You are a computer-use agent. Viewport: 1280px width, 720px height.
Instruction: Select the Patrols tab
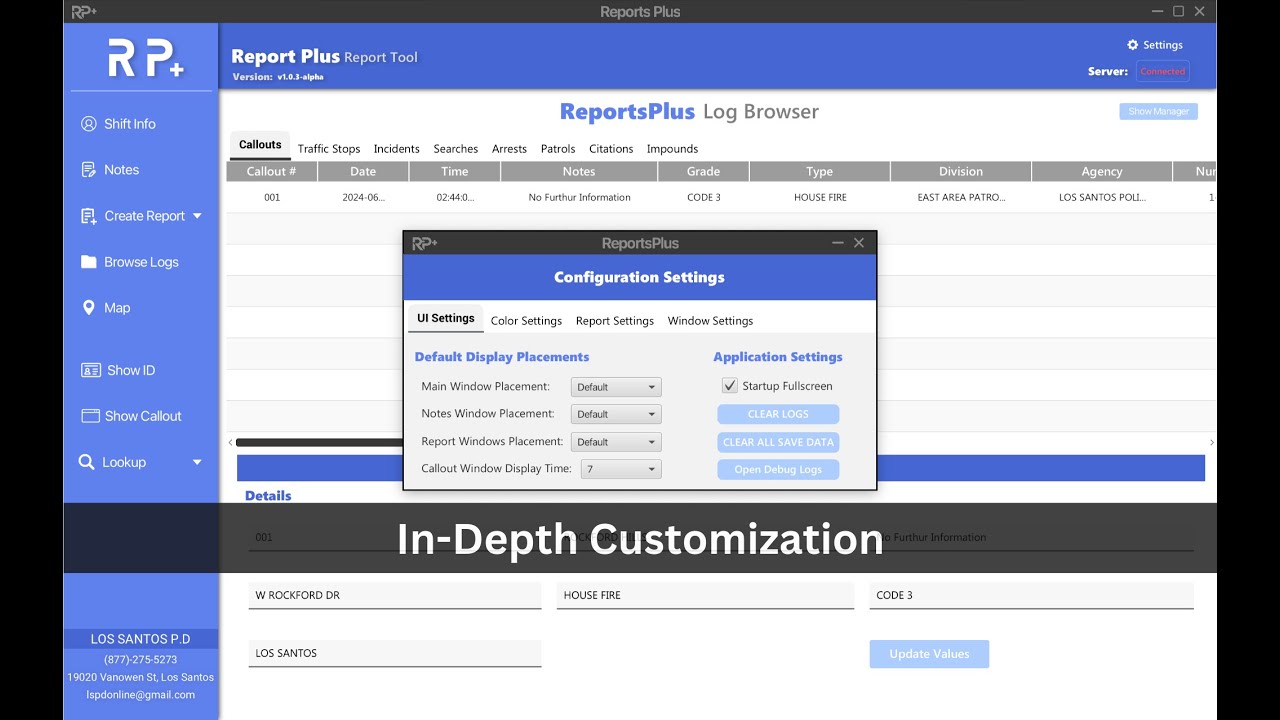coord(558,149)
